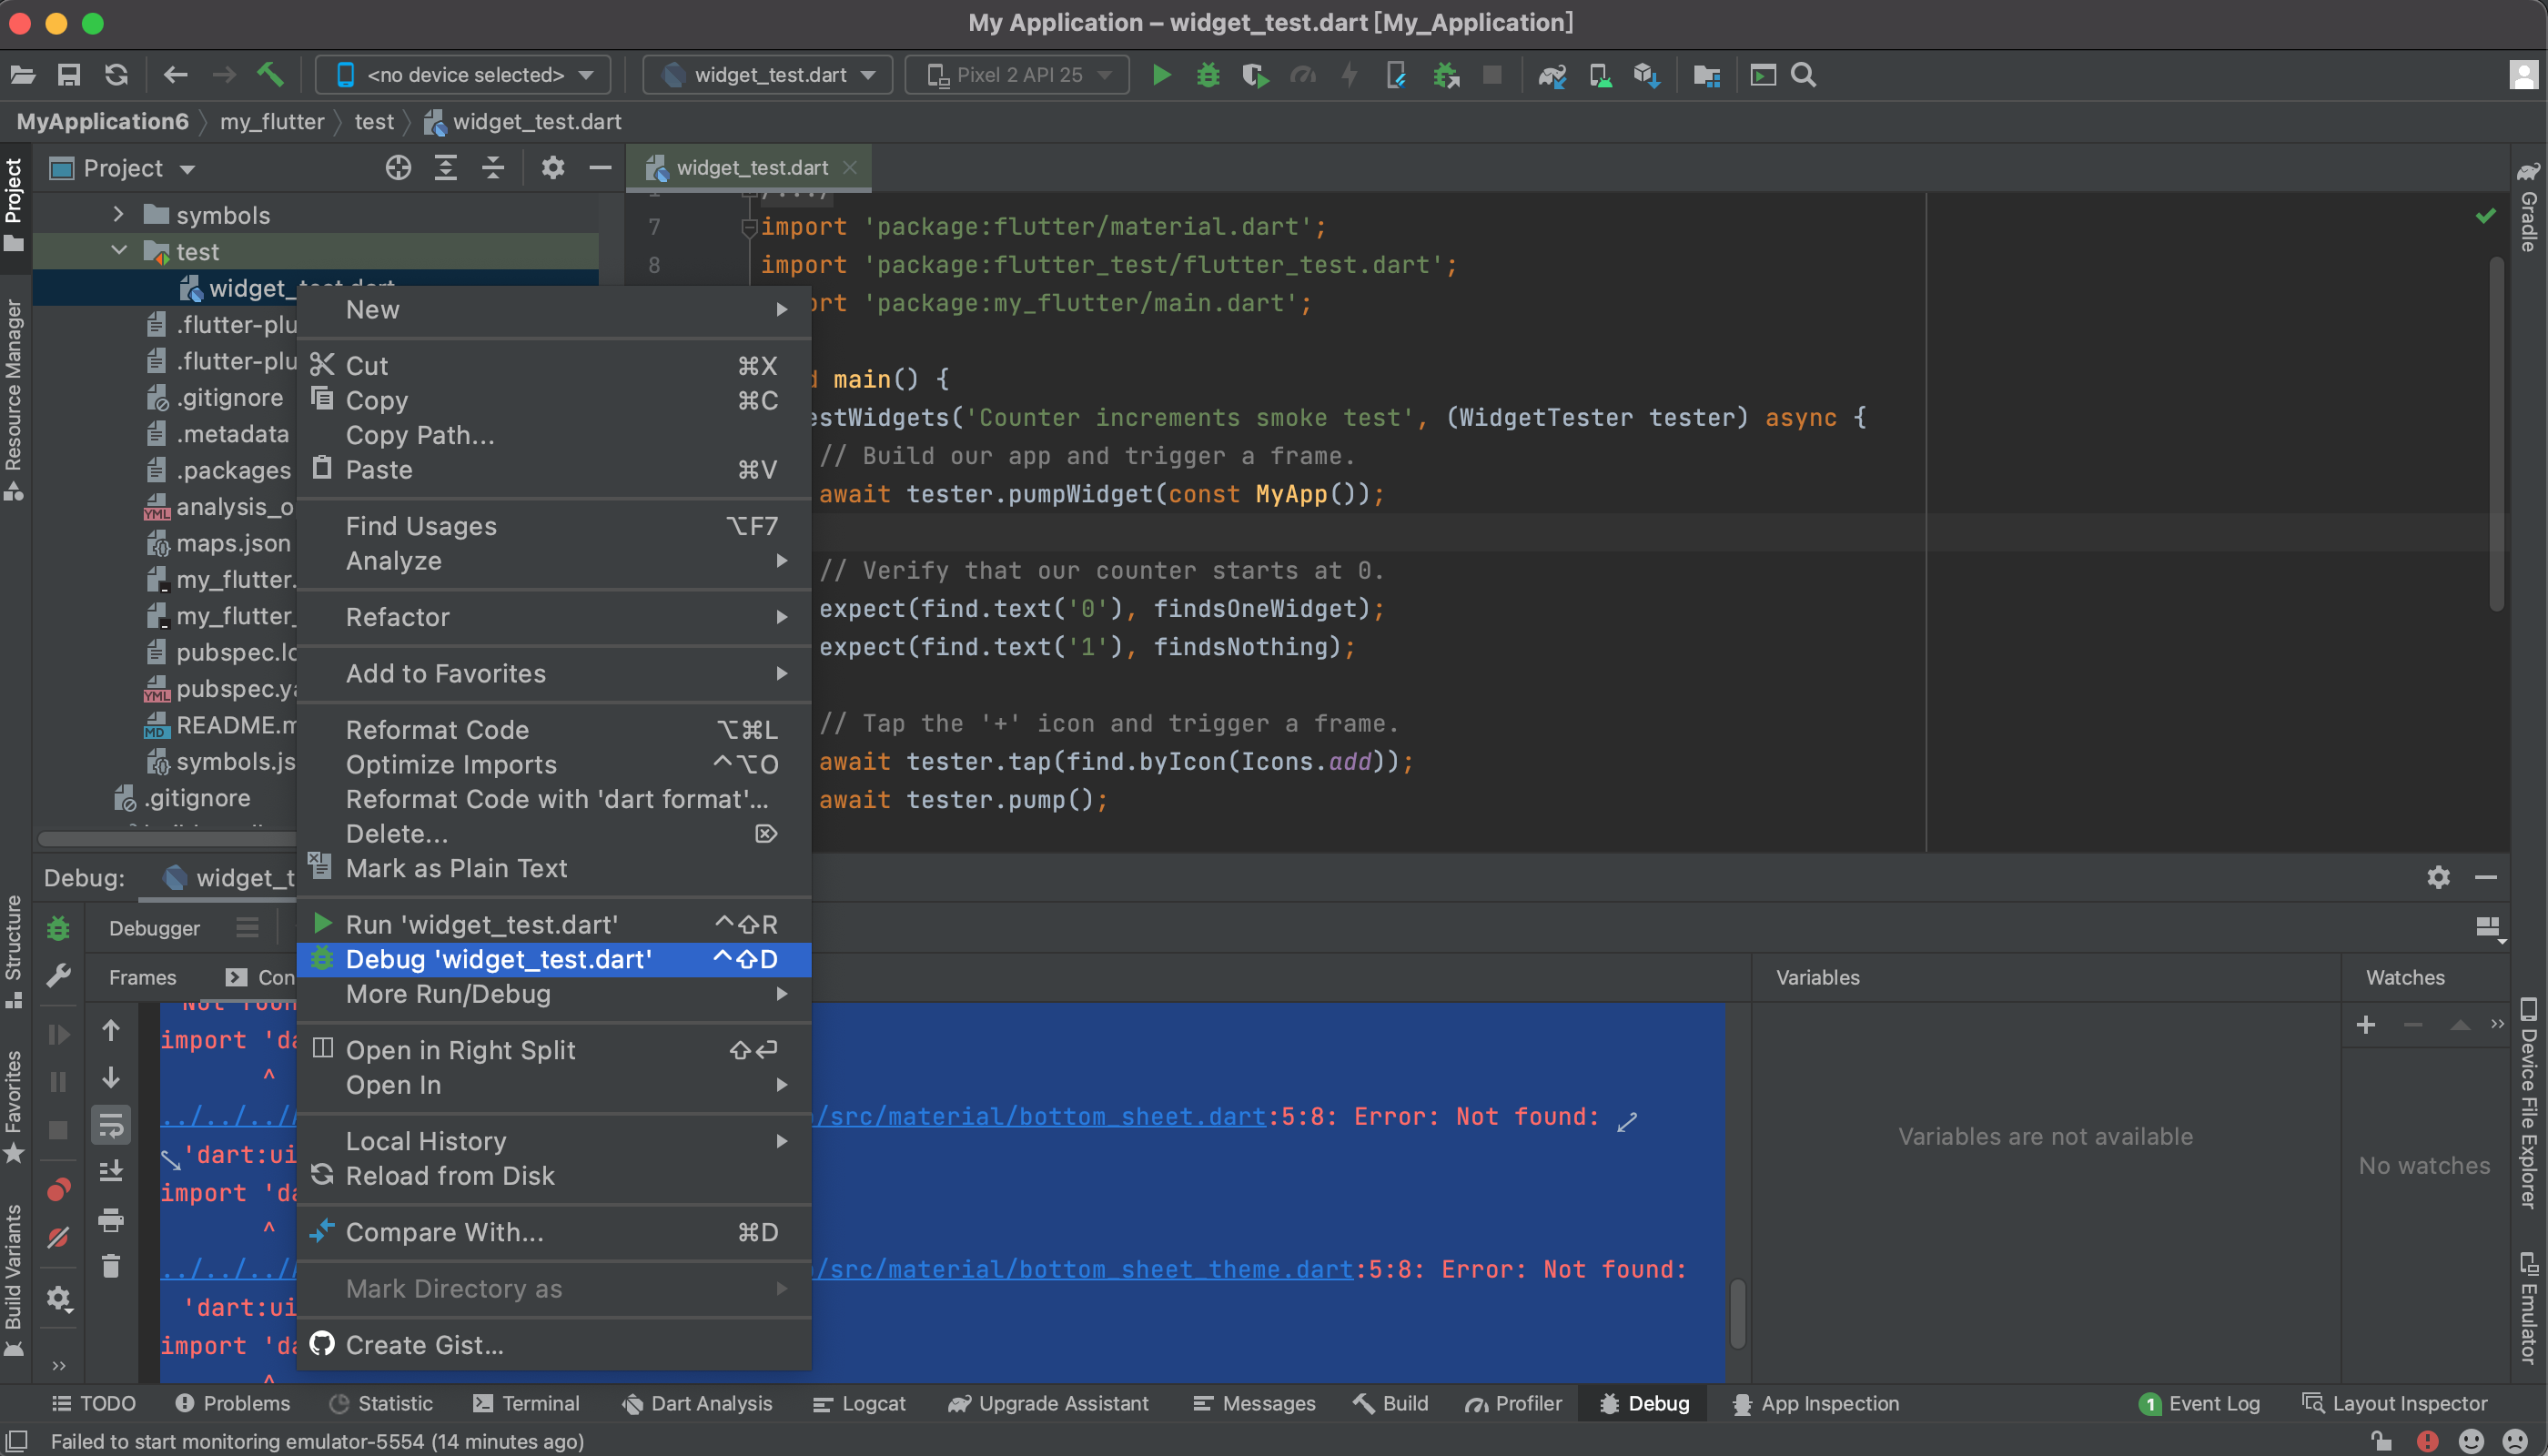Viewport: 2548px width, 1456px height.
Task: Click the bottom_sheet.dart error link
Action: (1040, 1116)
